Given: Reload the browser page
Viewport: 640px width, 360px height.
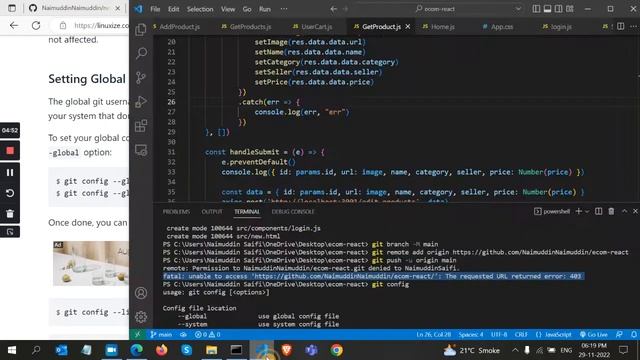Looking at the screenshot, I should coord(36,25).
